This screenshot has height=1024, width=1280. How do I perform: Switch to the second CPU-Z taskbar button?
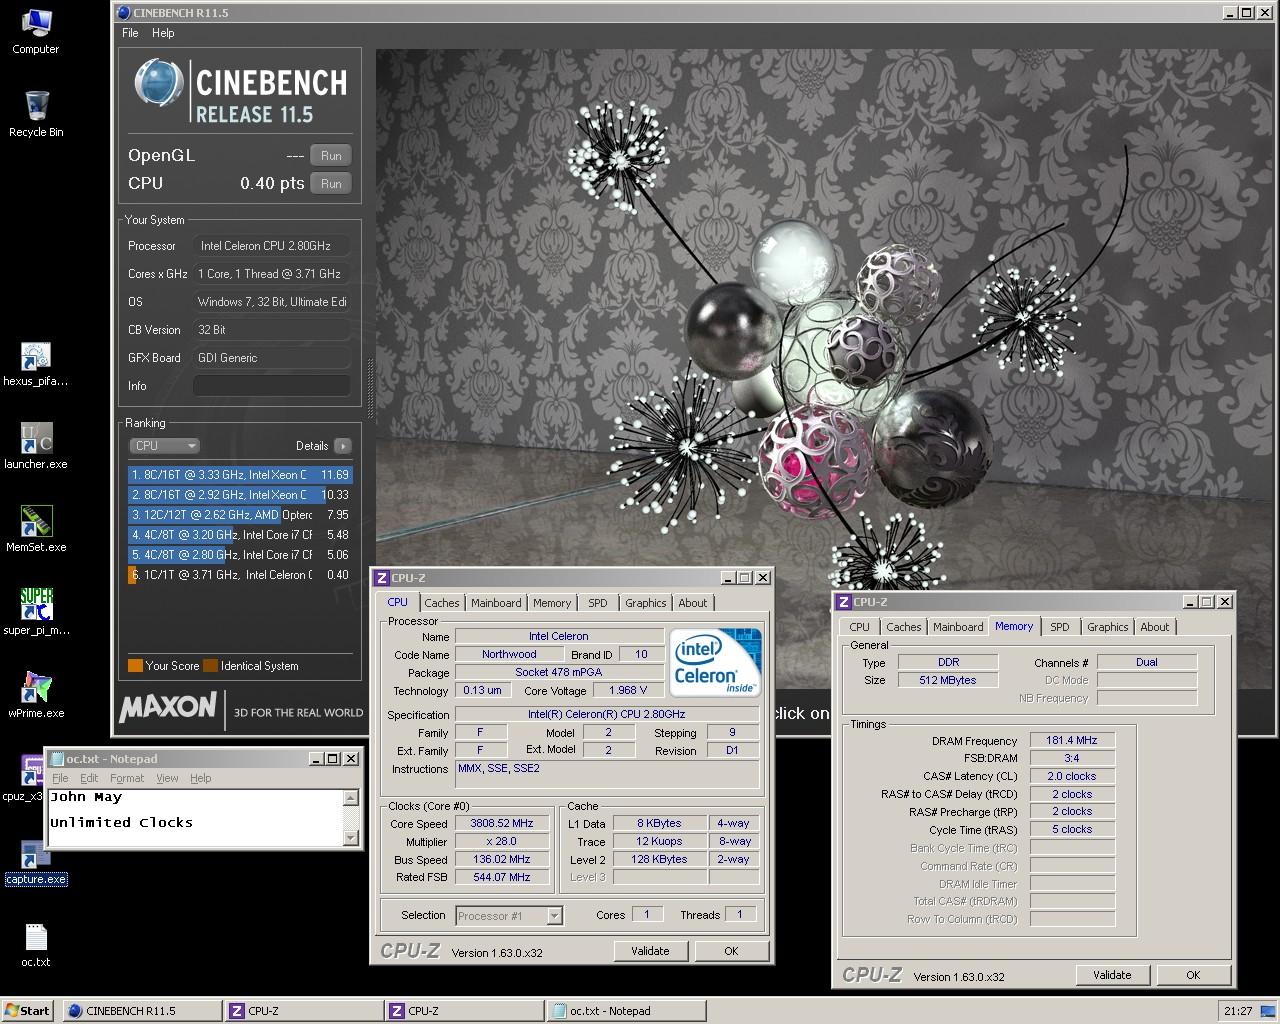tap(464, 1011)
